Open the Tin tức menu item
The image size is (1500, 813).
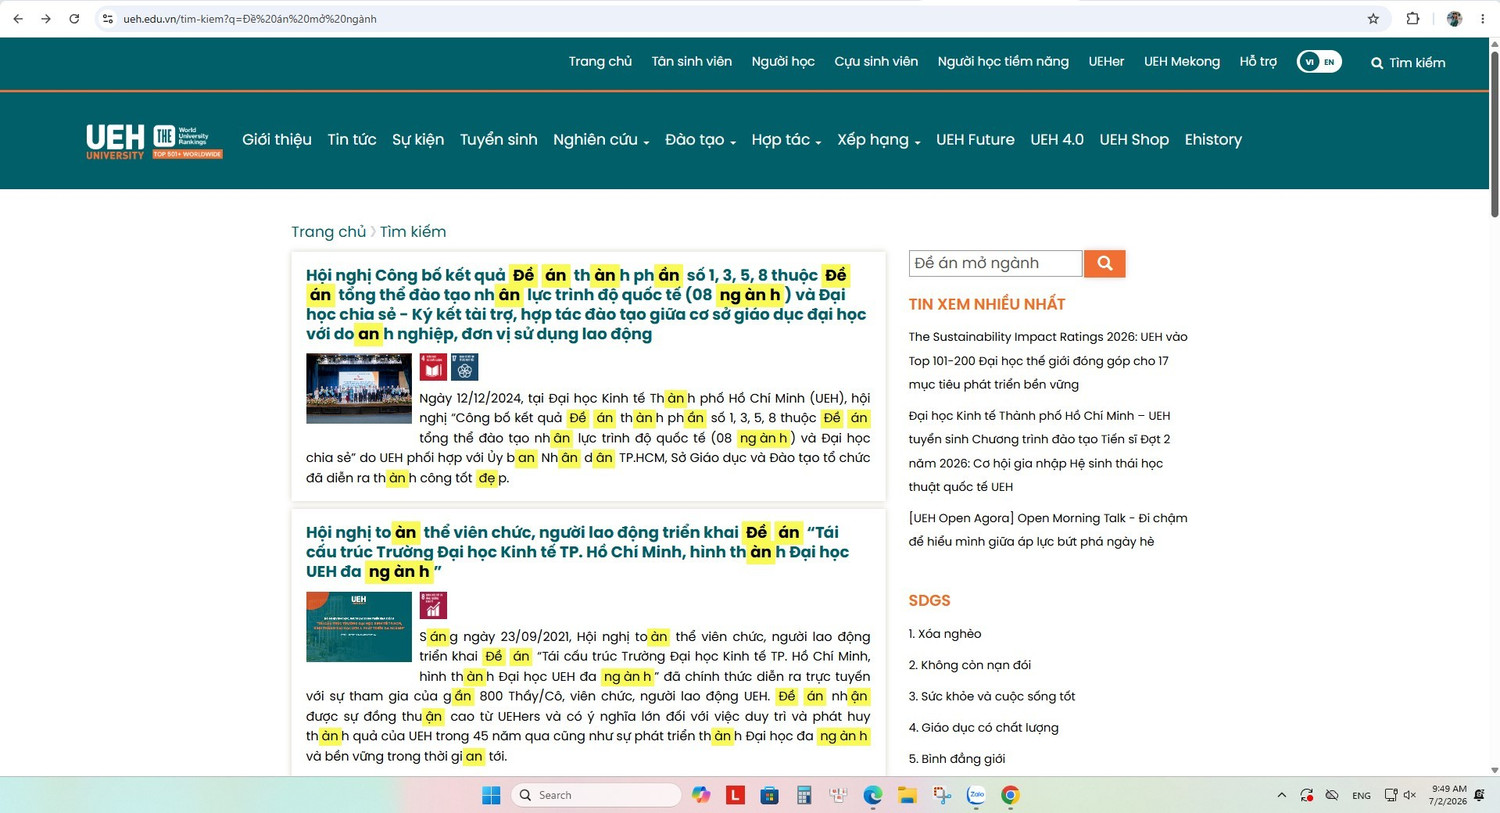coord(352,140)
